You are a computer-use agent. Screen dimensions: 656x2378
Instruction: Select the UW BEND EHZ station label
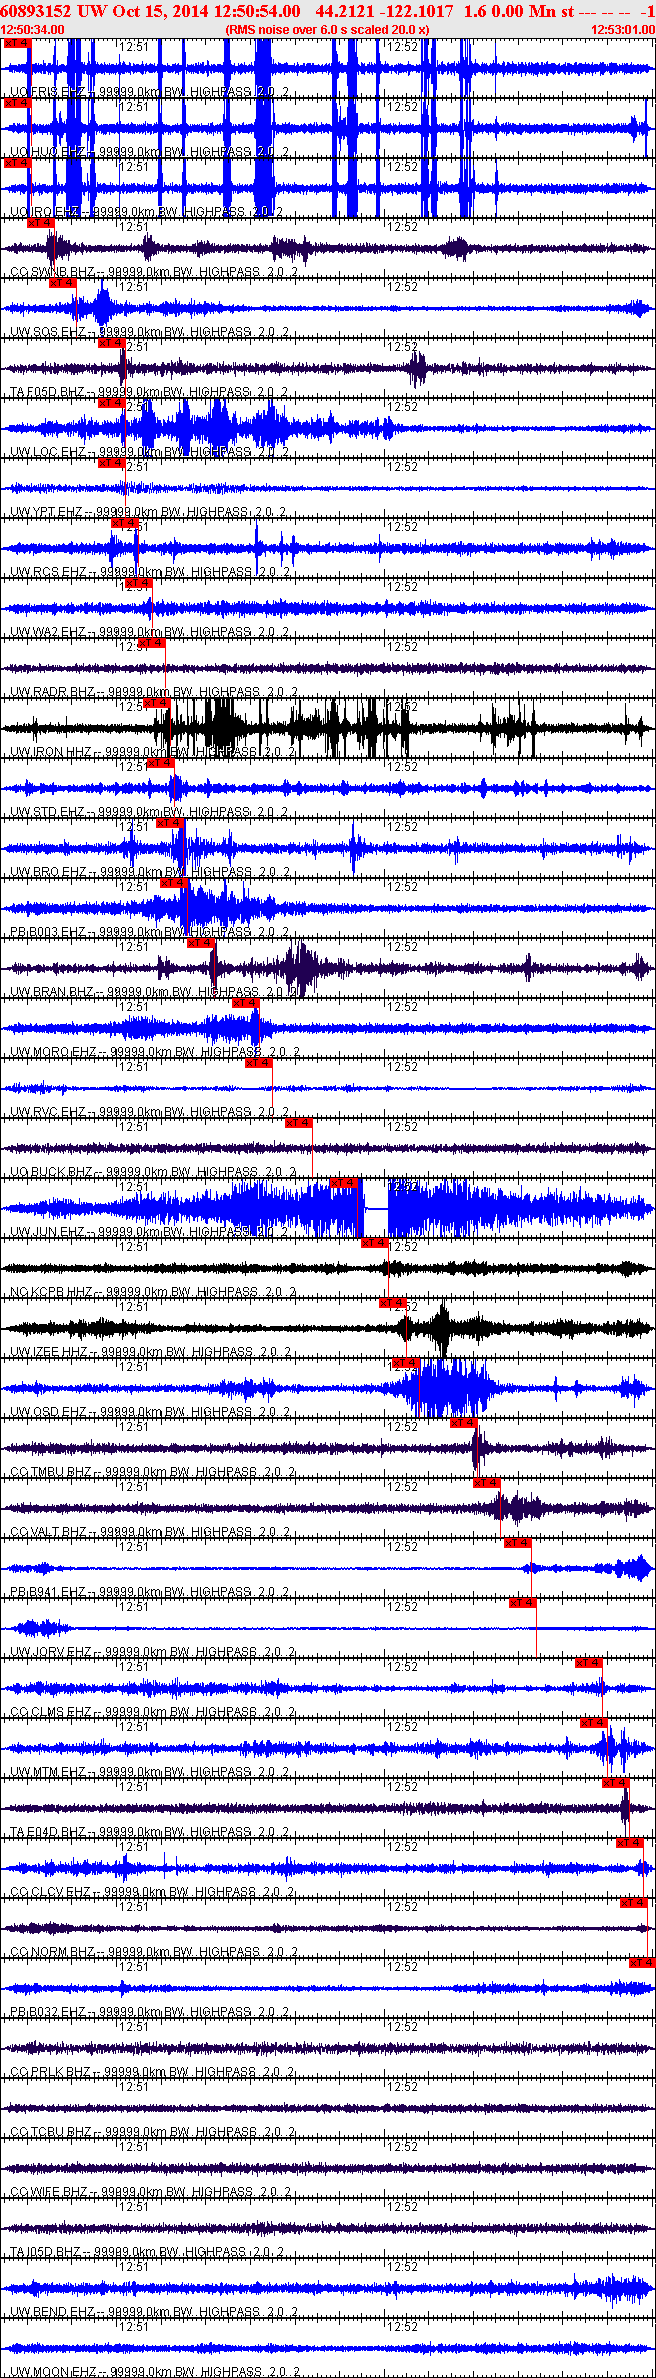[154, 2312]
